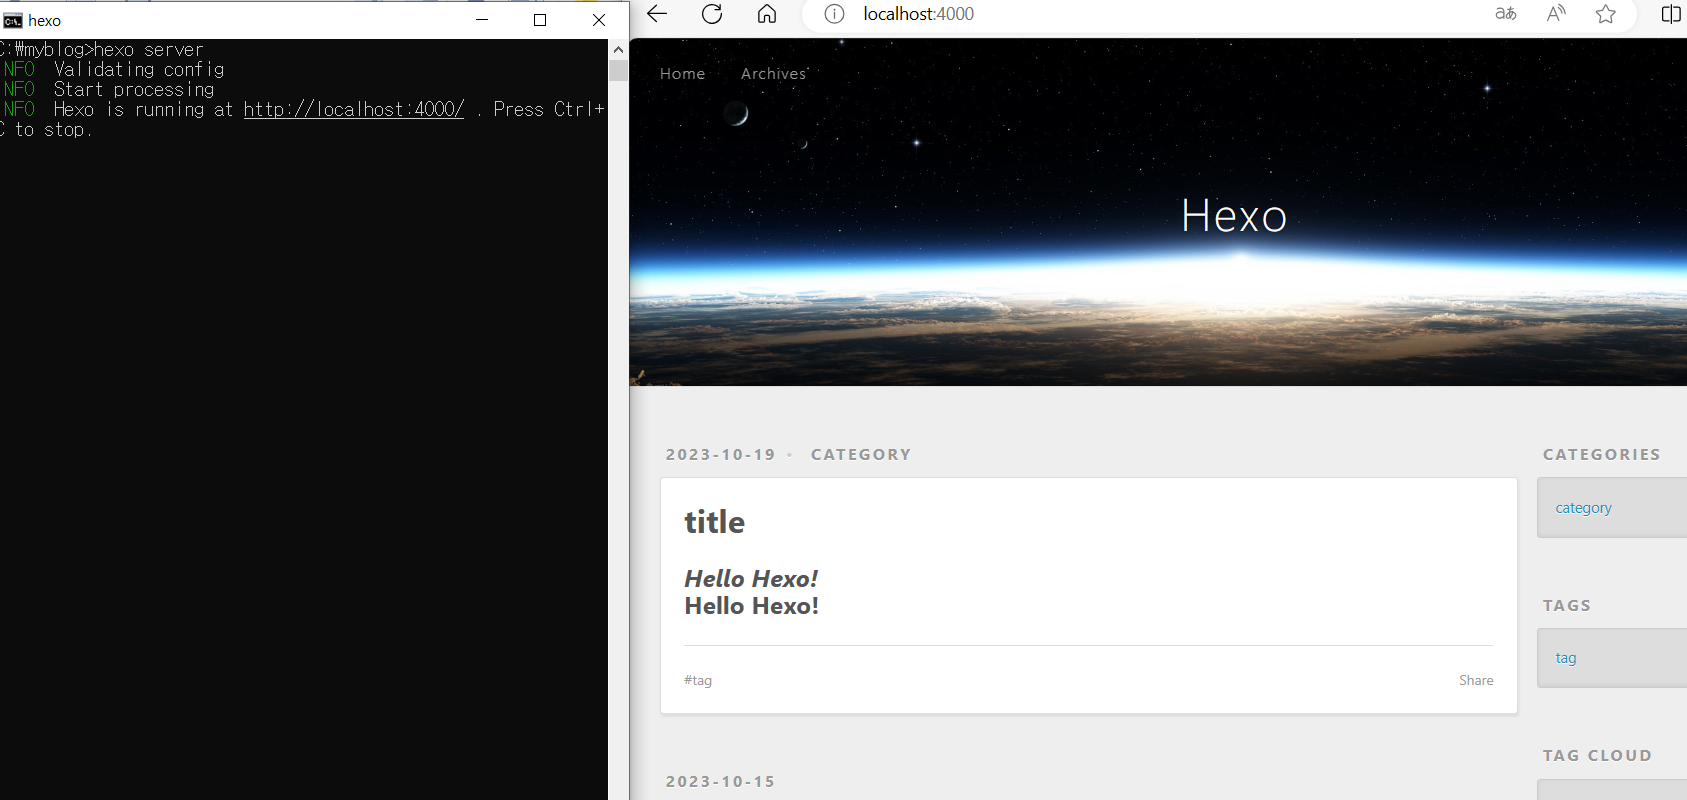Screen dimensions: 1687x800
Task: Click the TAG CLOUD sidebar heading
Action: 1597,756
